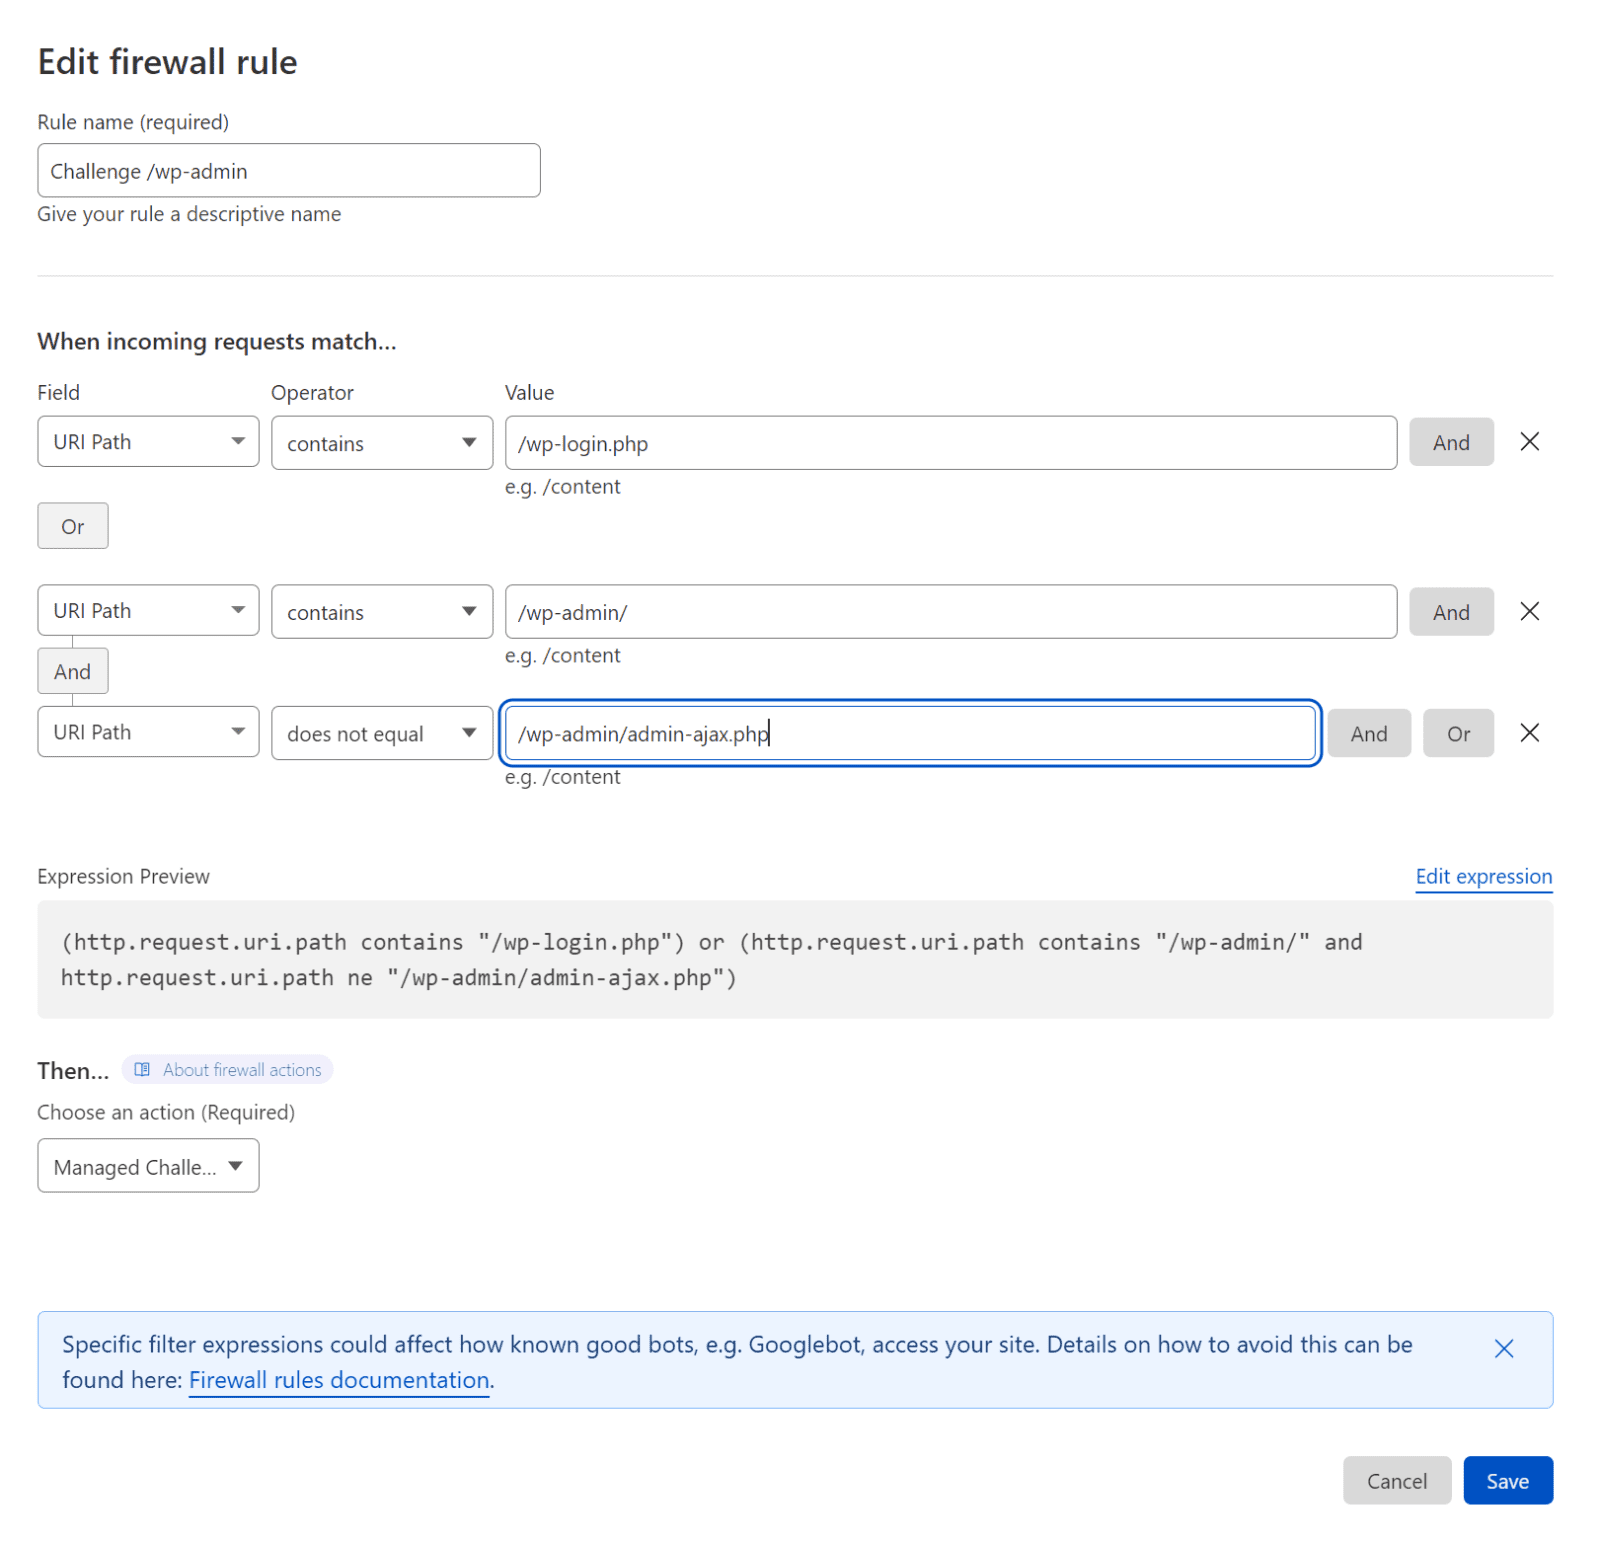Open the first URI Path field dropdown
Image resolution: width=1600 pixels, height=1543 pixels.
[x=148, y=441]
